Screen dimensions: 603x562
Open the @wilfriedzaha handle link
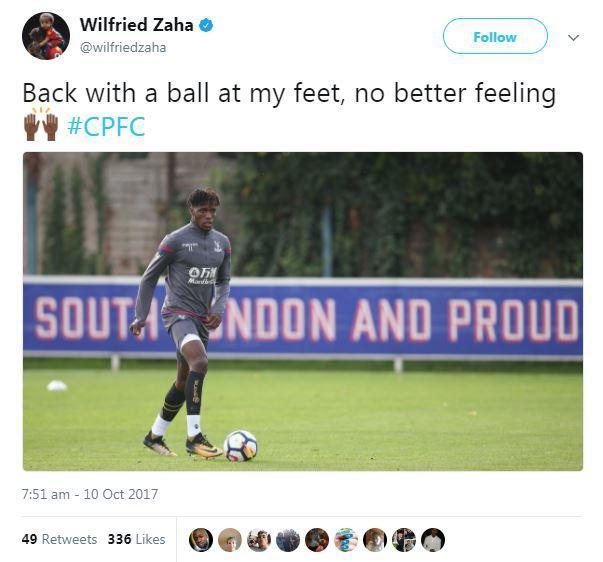(123, 48)
